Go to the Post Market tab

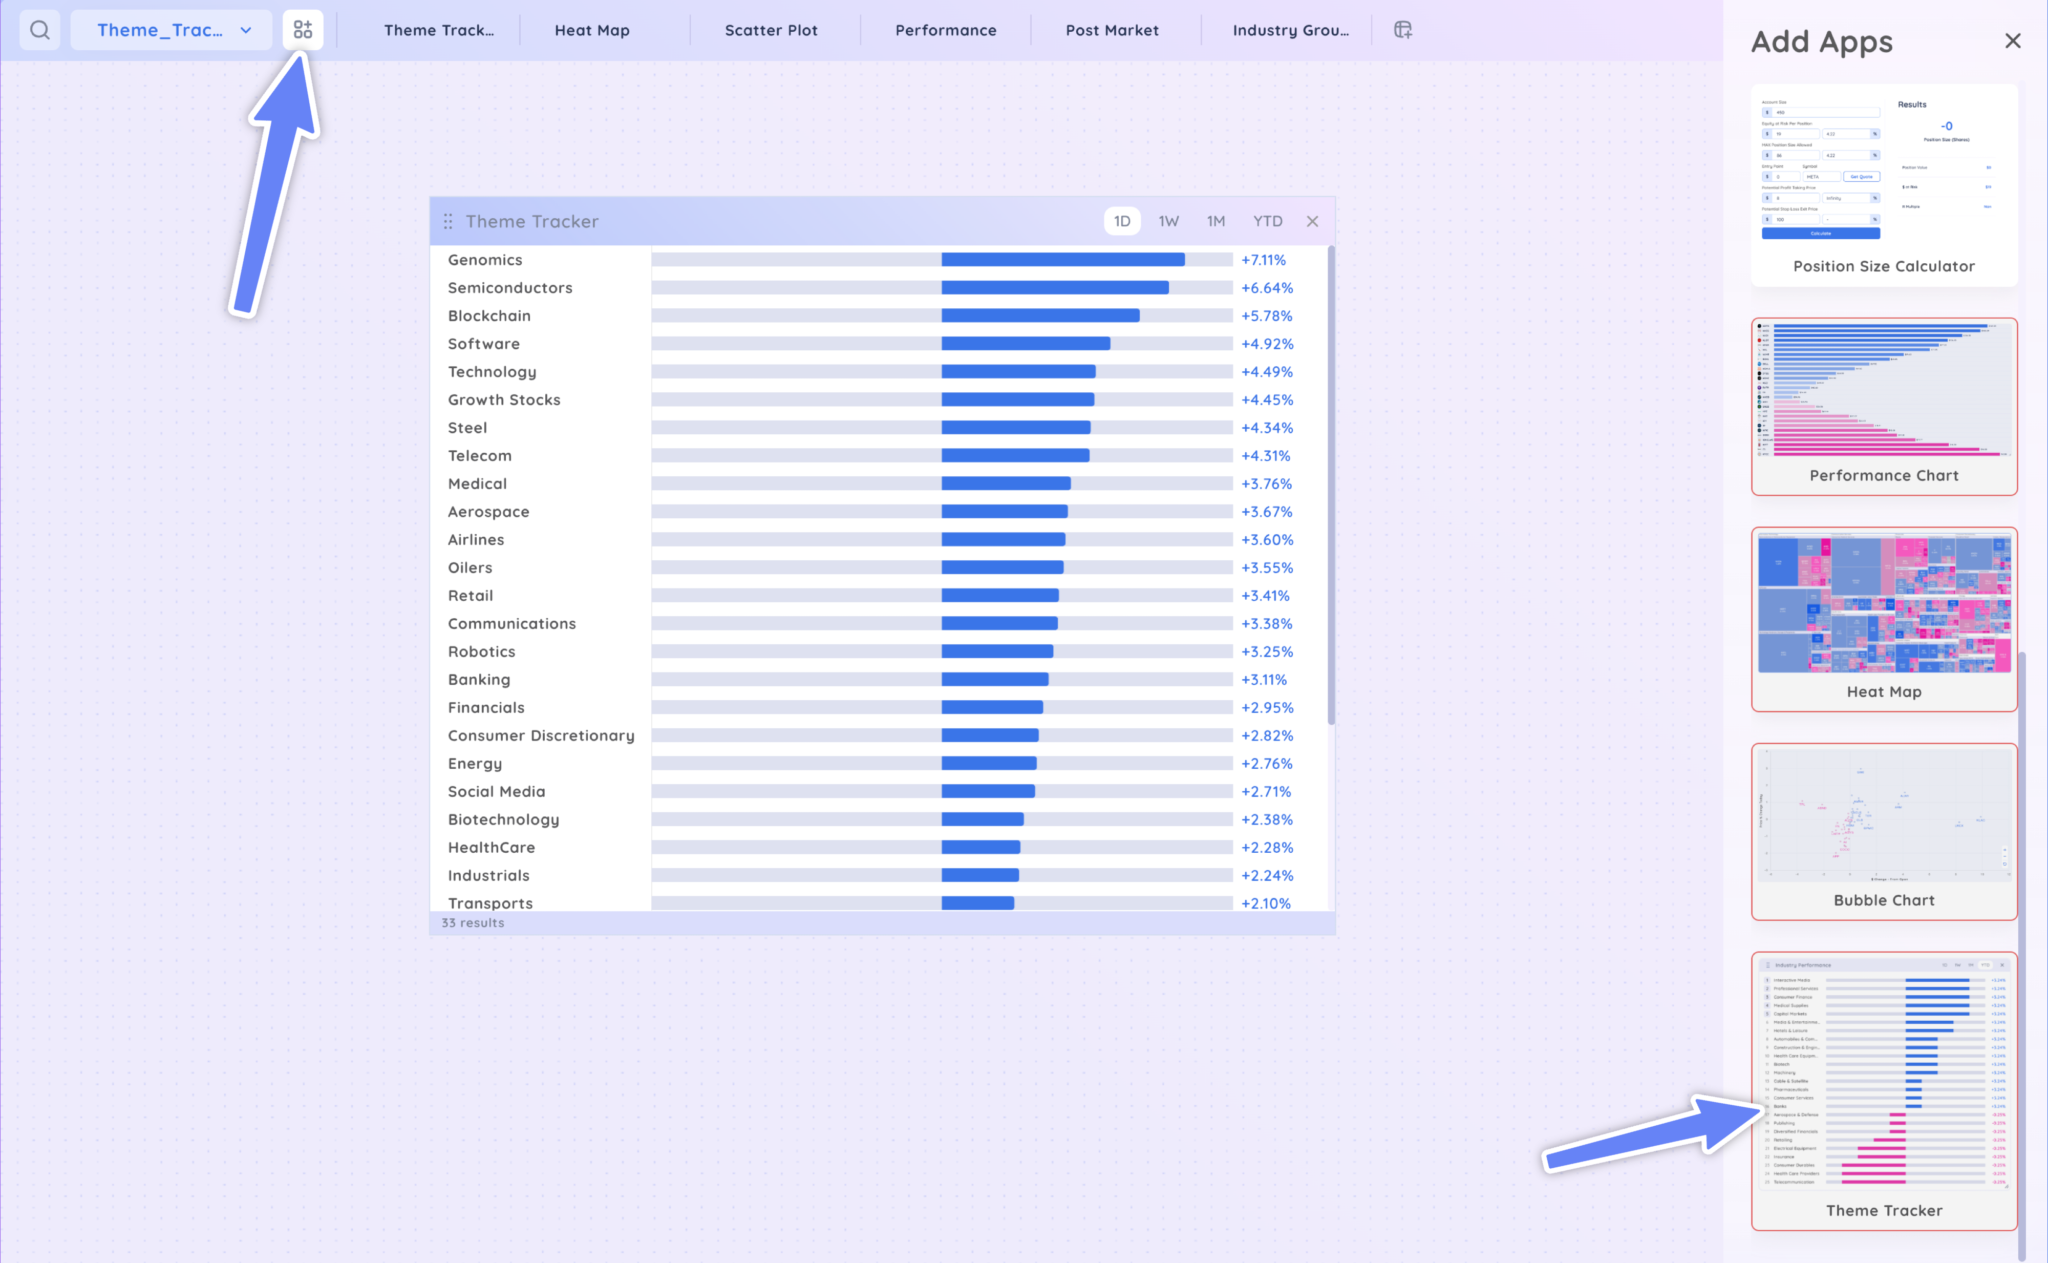(x=1112, y=30)
